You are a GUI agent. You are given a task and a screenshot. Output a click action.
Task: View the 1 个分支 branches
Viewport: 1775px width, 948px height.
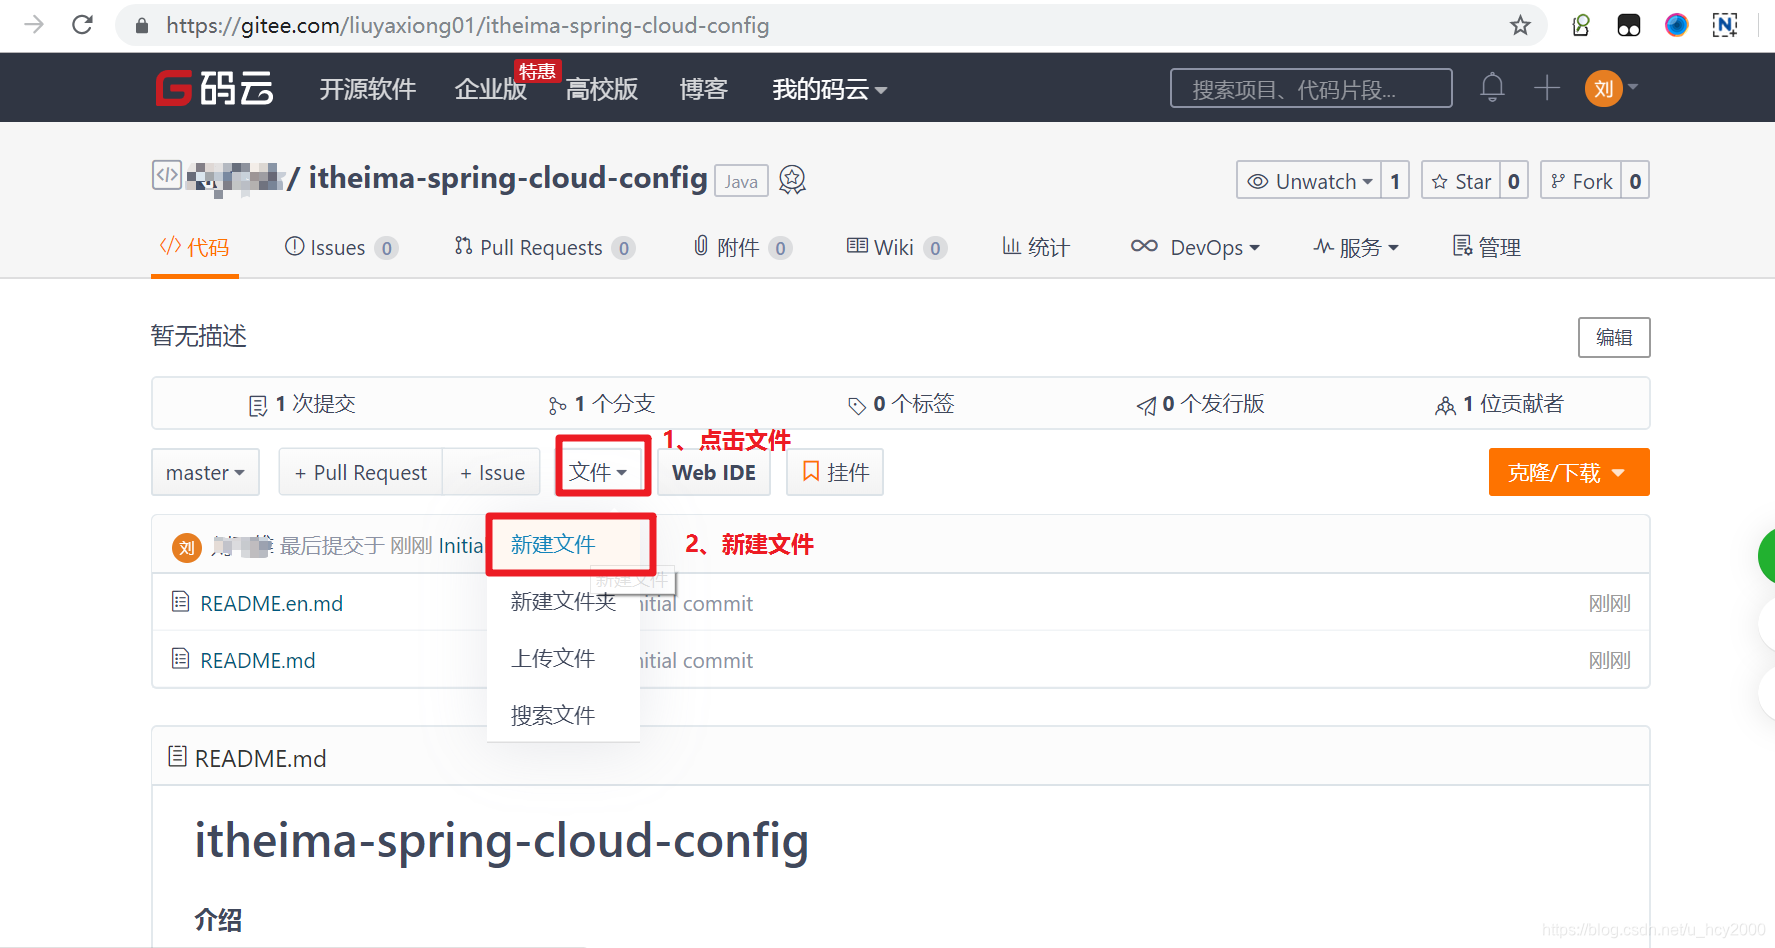[x=601, y=404]
